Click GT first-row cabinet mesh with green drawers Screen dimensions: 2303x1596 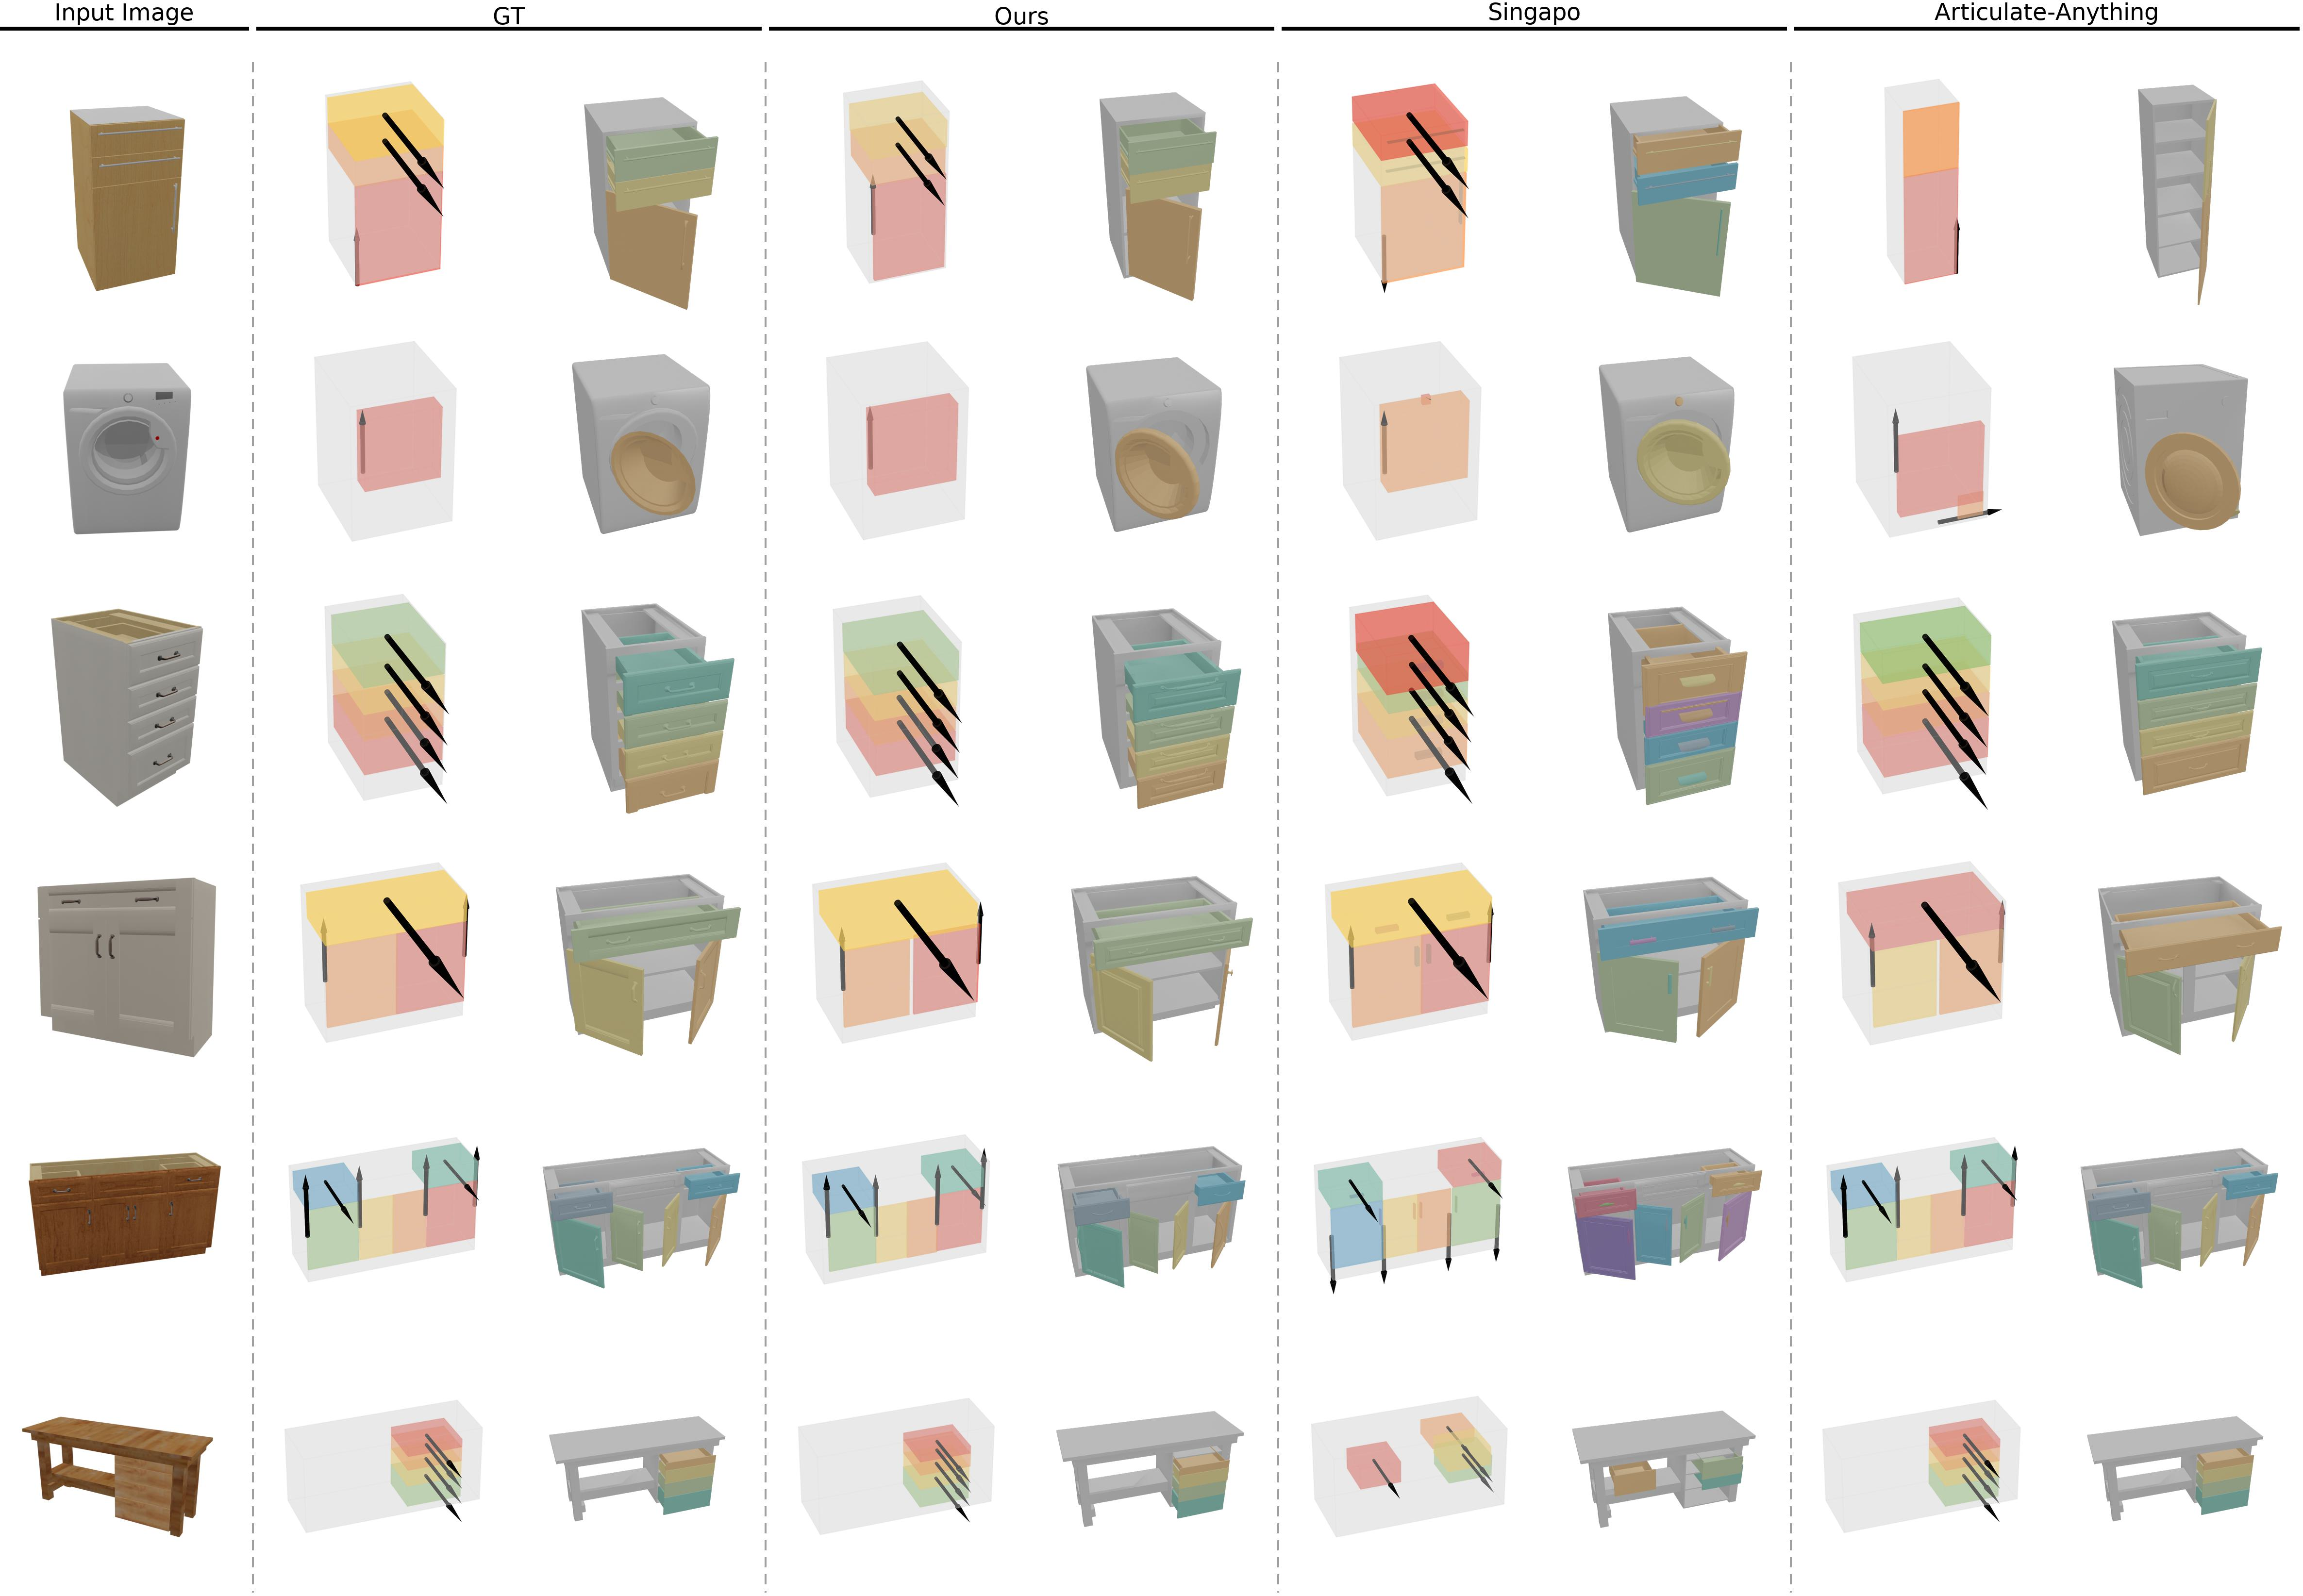[x=651, y=203]
